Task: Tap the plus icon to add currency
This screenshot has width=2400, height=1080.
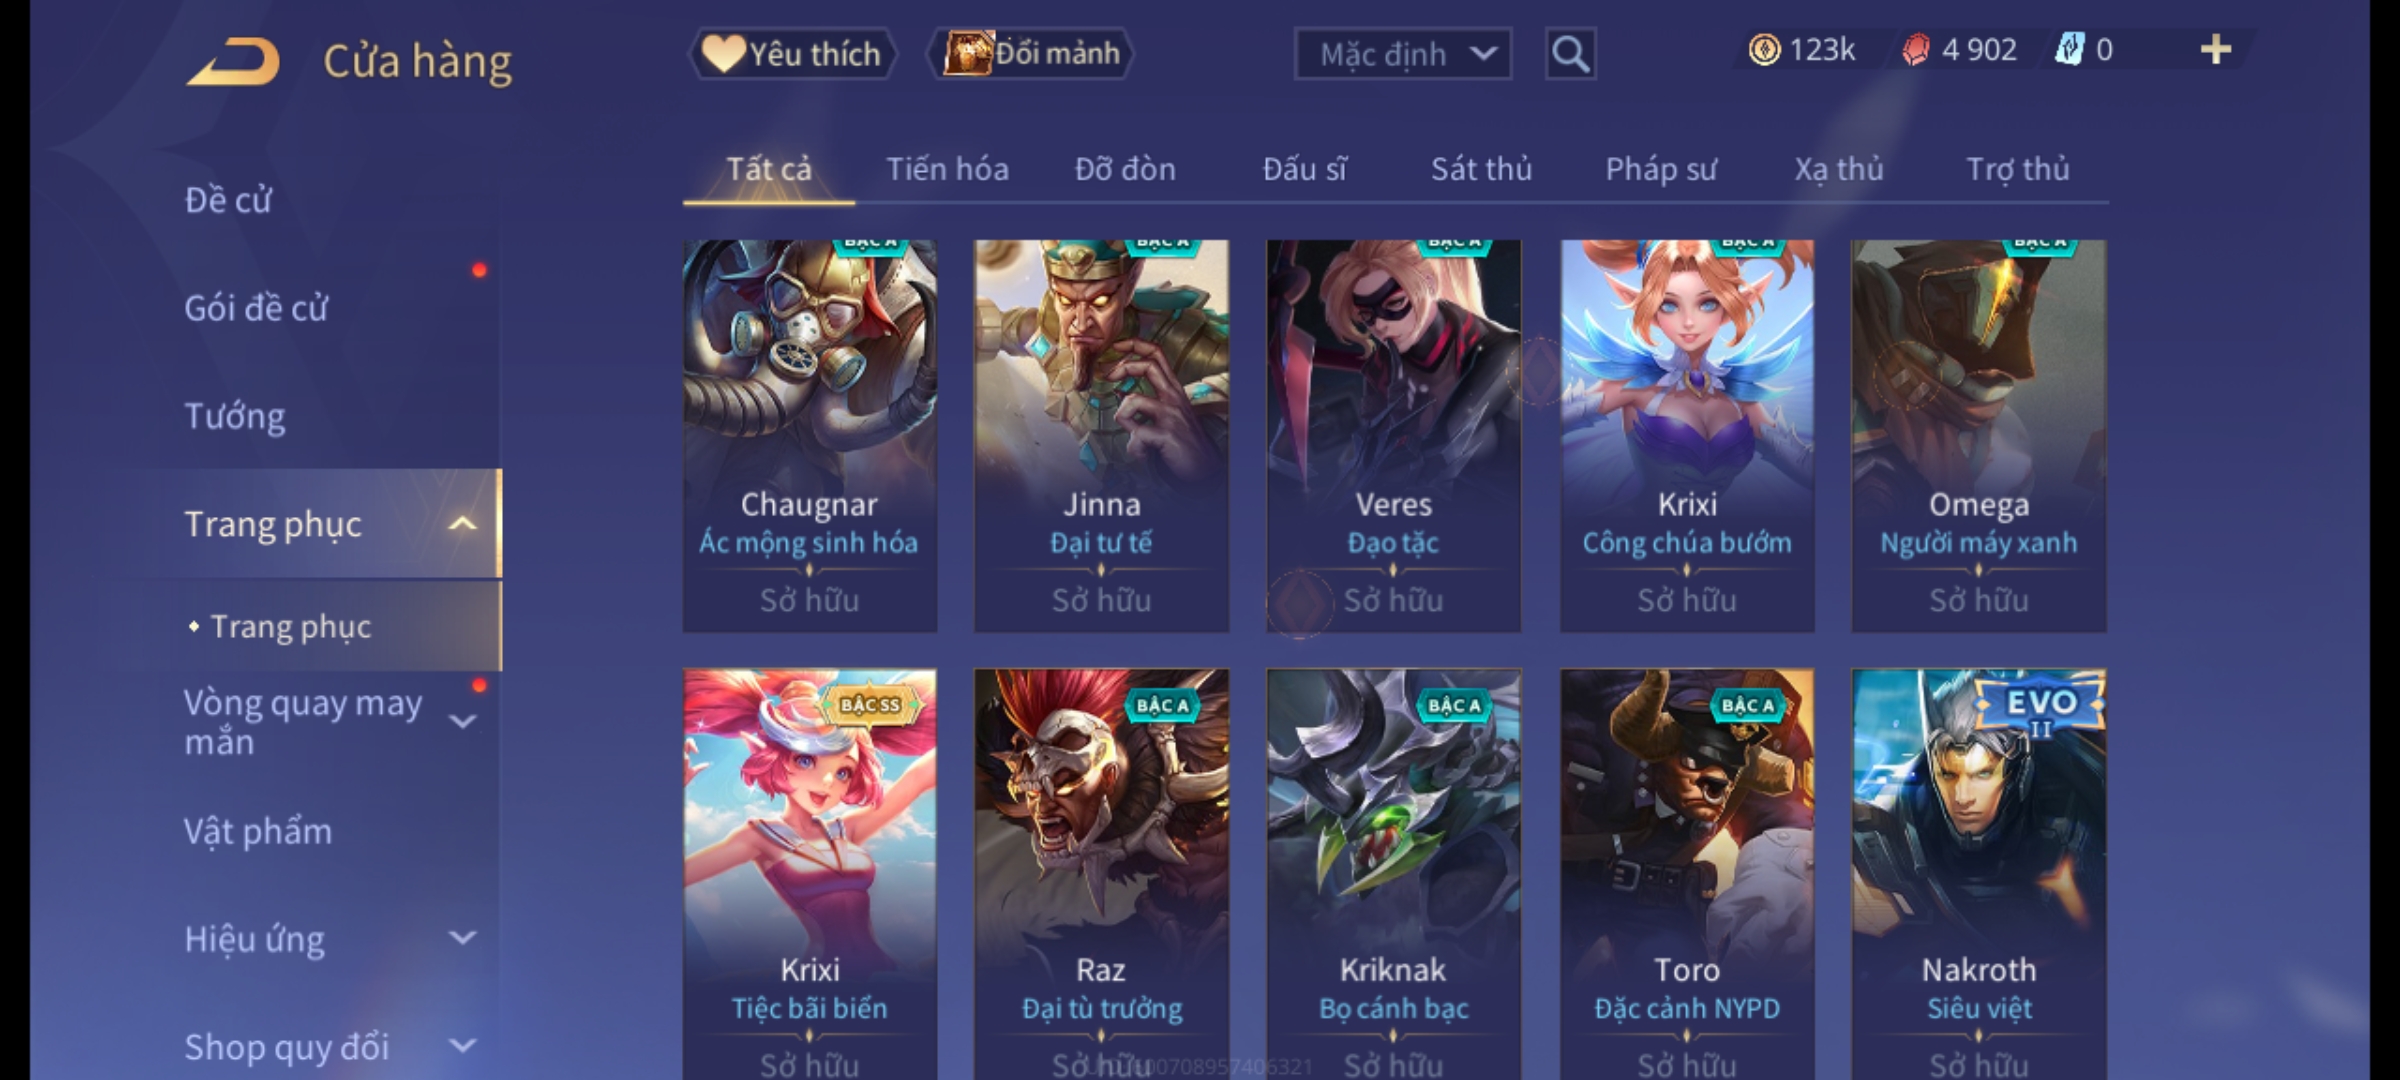Action: [x=2216, y=50]
